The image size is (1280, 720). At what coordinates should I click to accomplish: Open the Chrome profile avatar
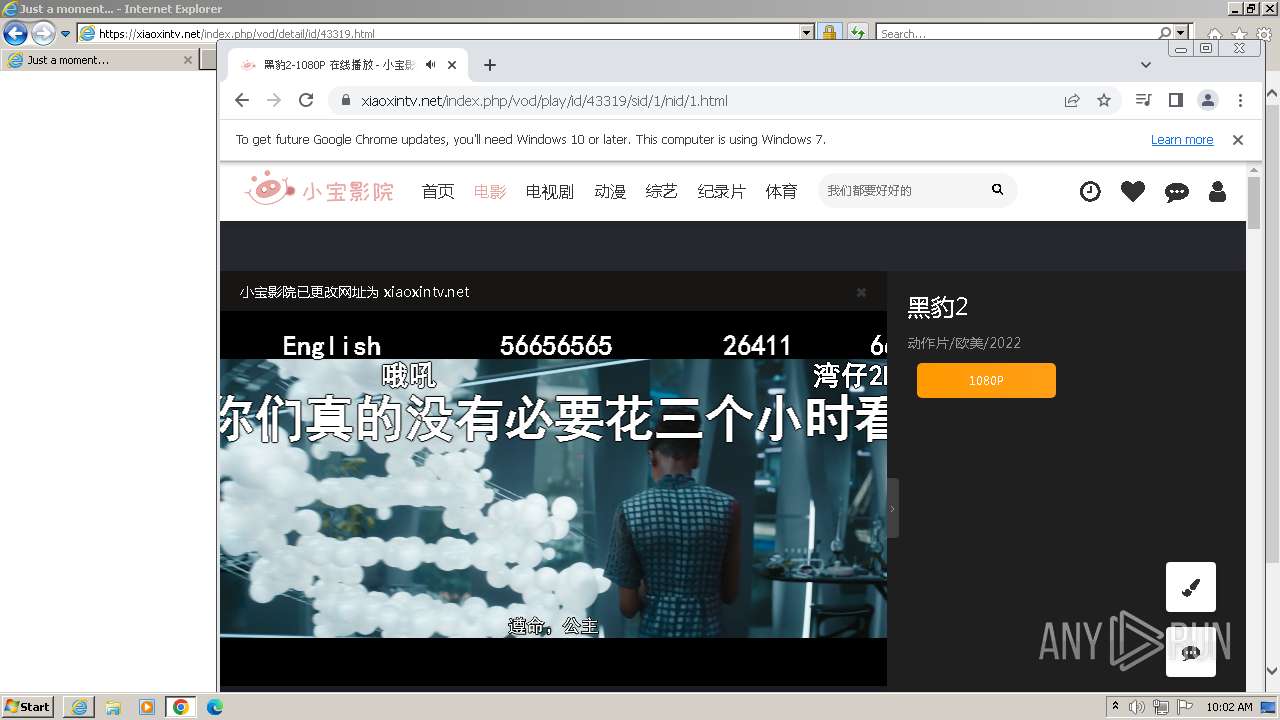click(x=1208, y=100)
